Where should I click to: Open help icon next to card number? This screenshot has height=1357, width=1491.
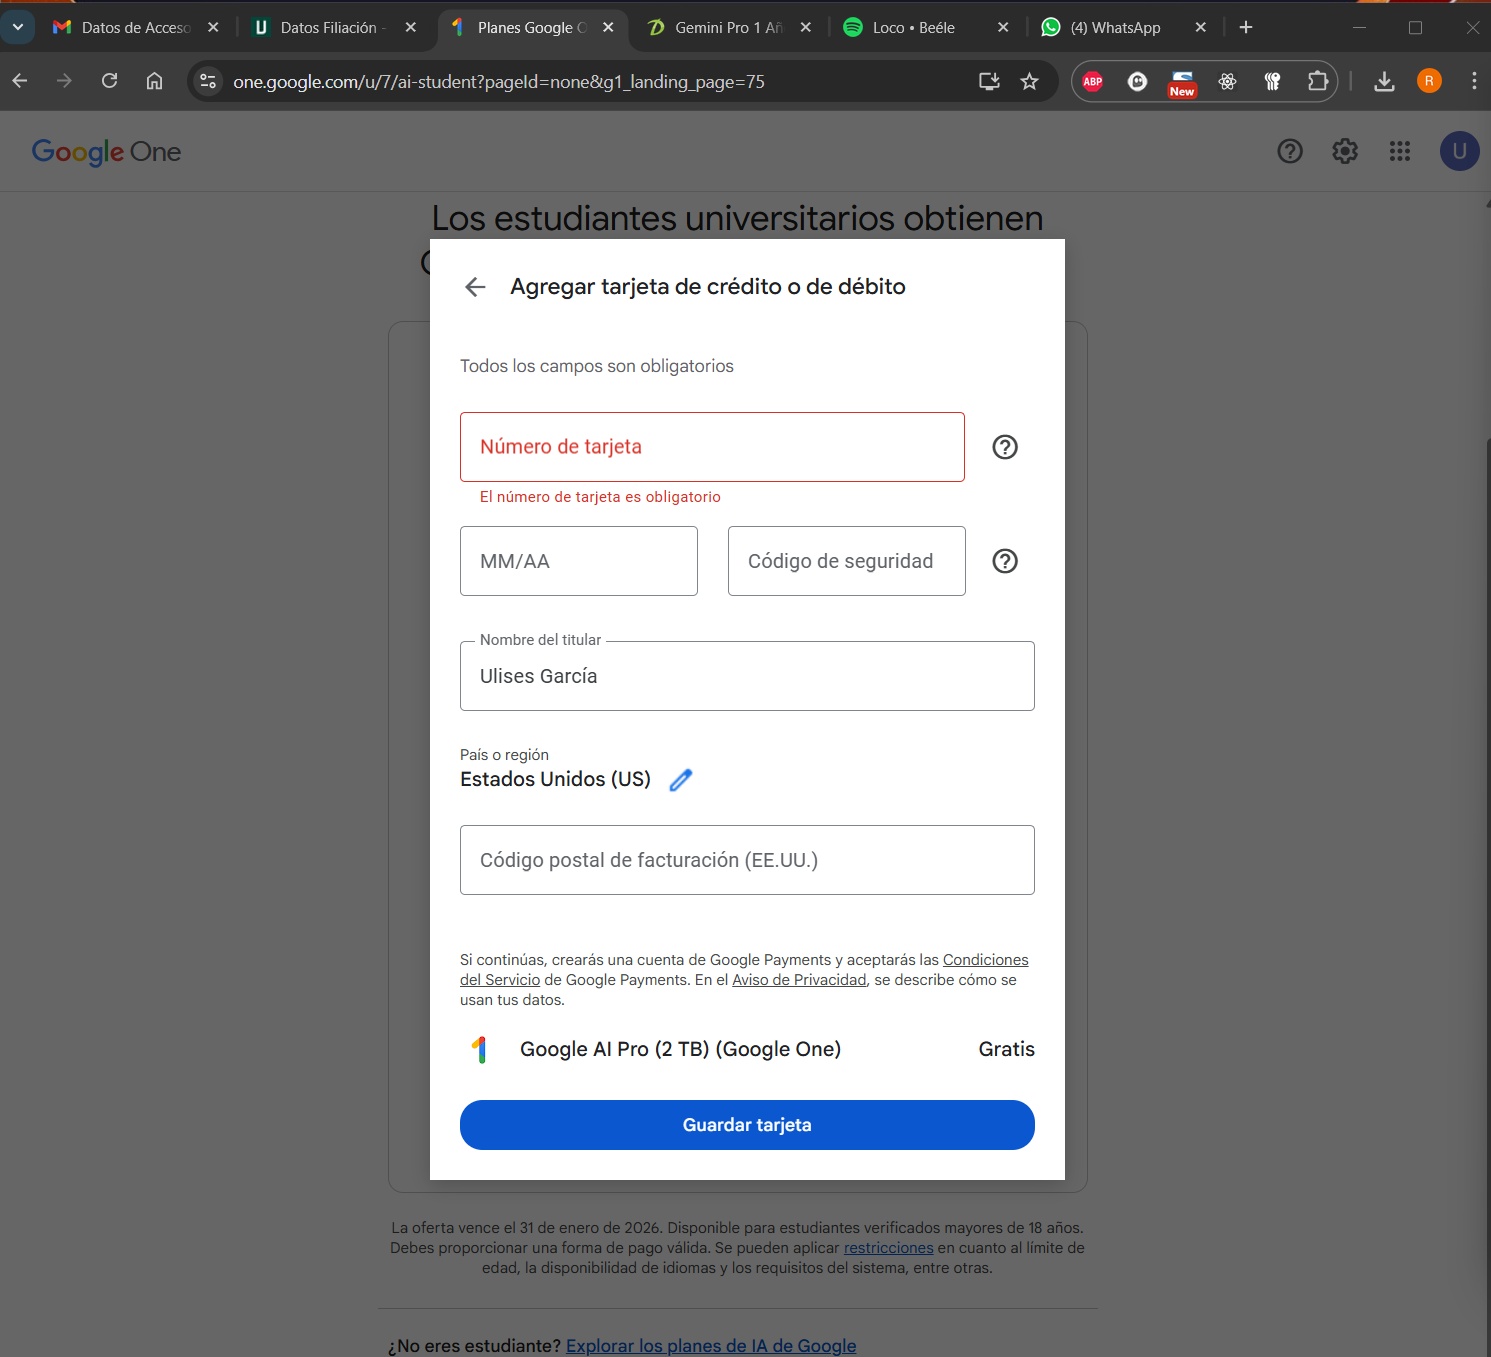(x=1004, y=447)
